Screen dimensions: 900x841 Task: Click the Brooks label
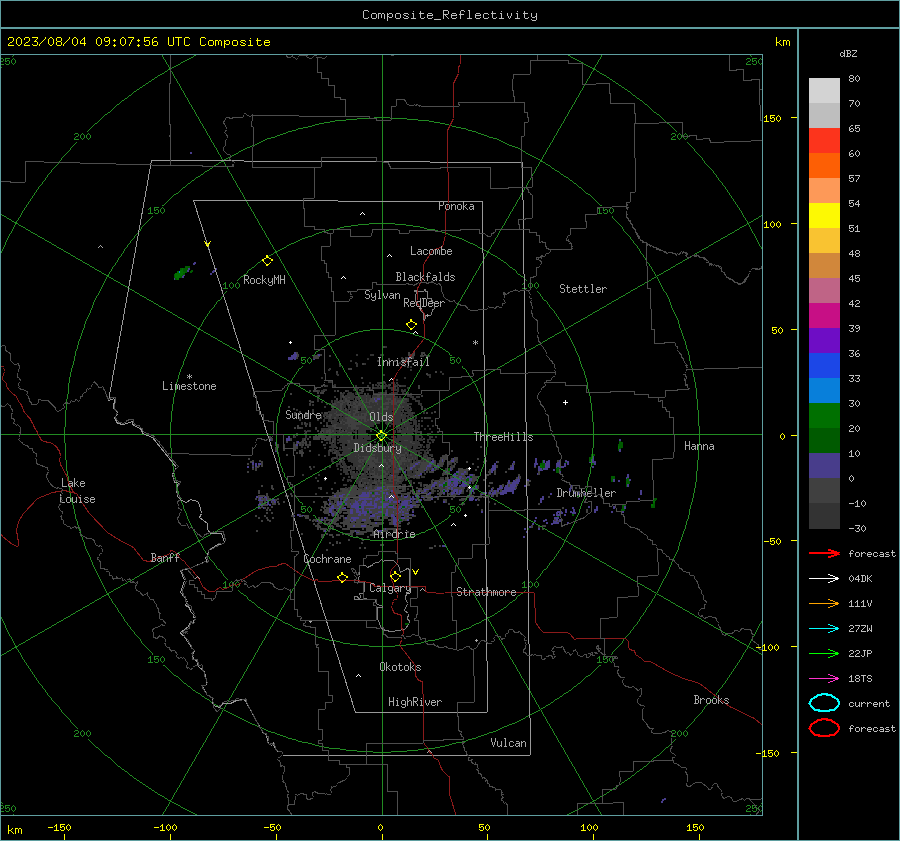tap(711, 700)
